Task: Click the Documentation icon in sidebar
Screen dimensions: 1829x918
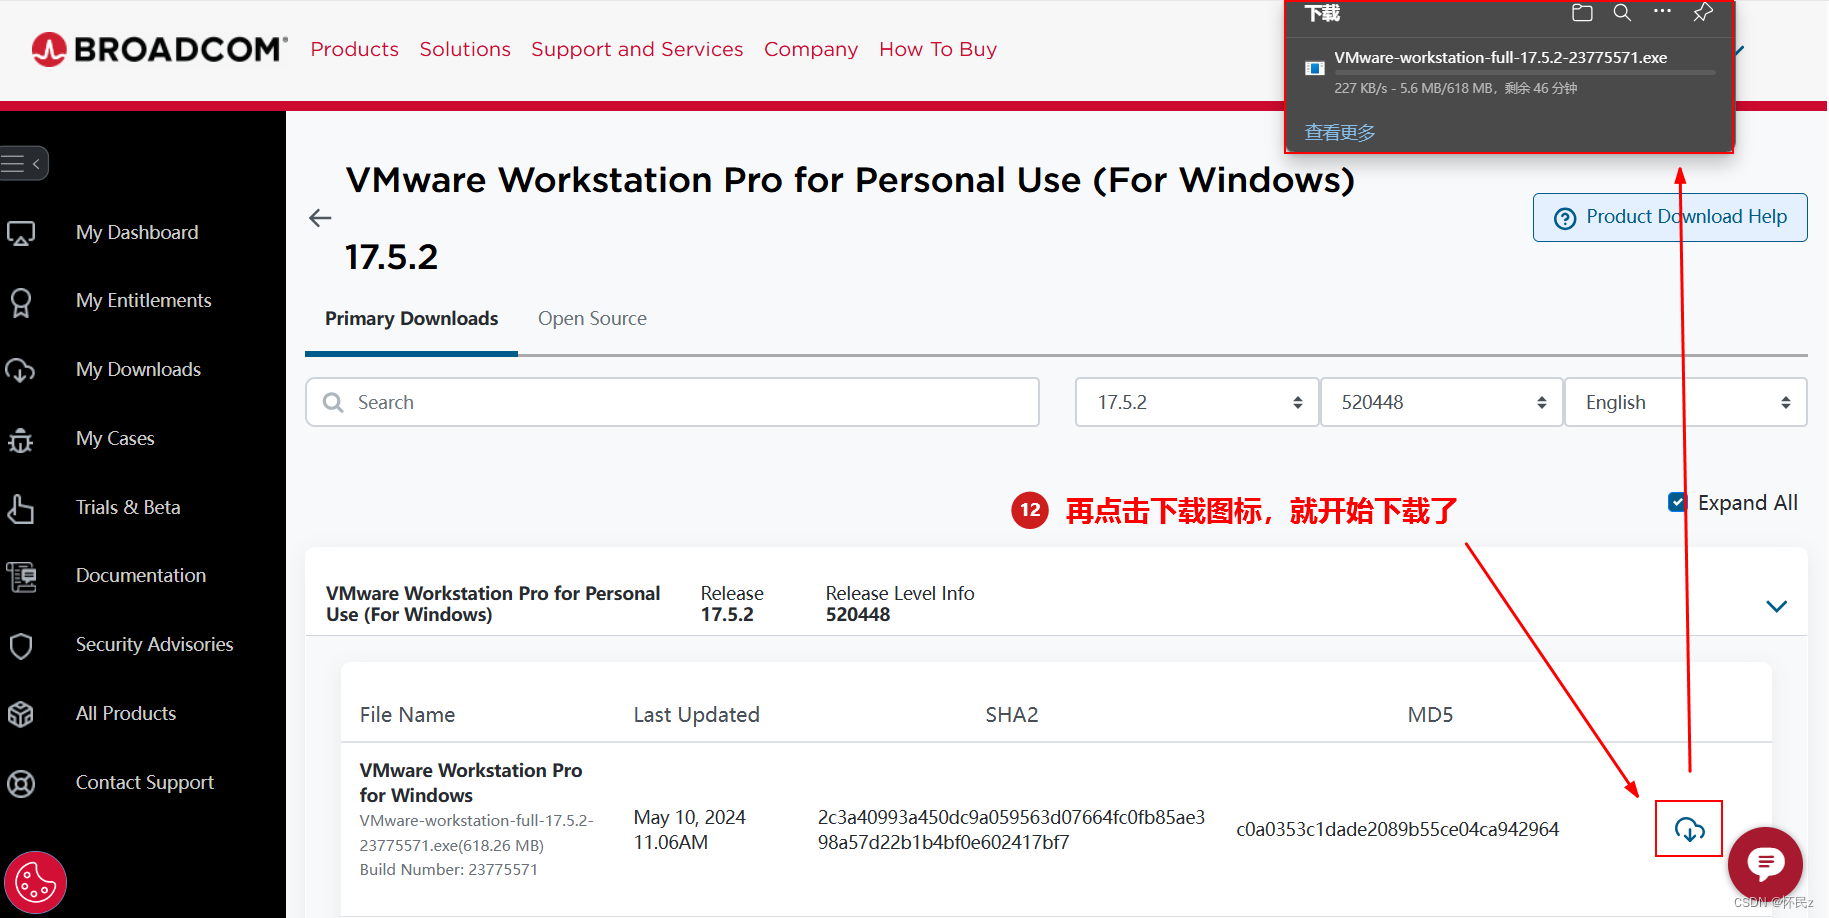Action: tap(21, 577)
